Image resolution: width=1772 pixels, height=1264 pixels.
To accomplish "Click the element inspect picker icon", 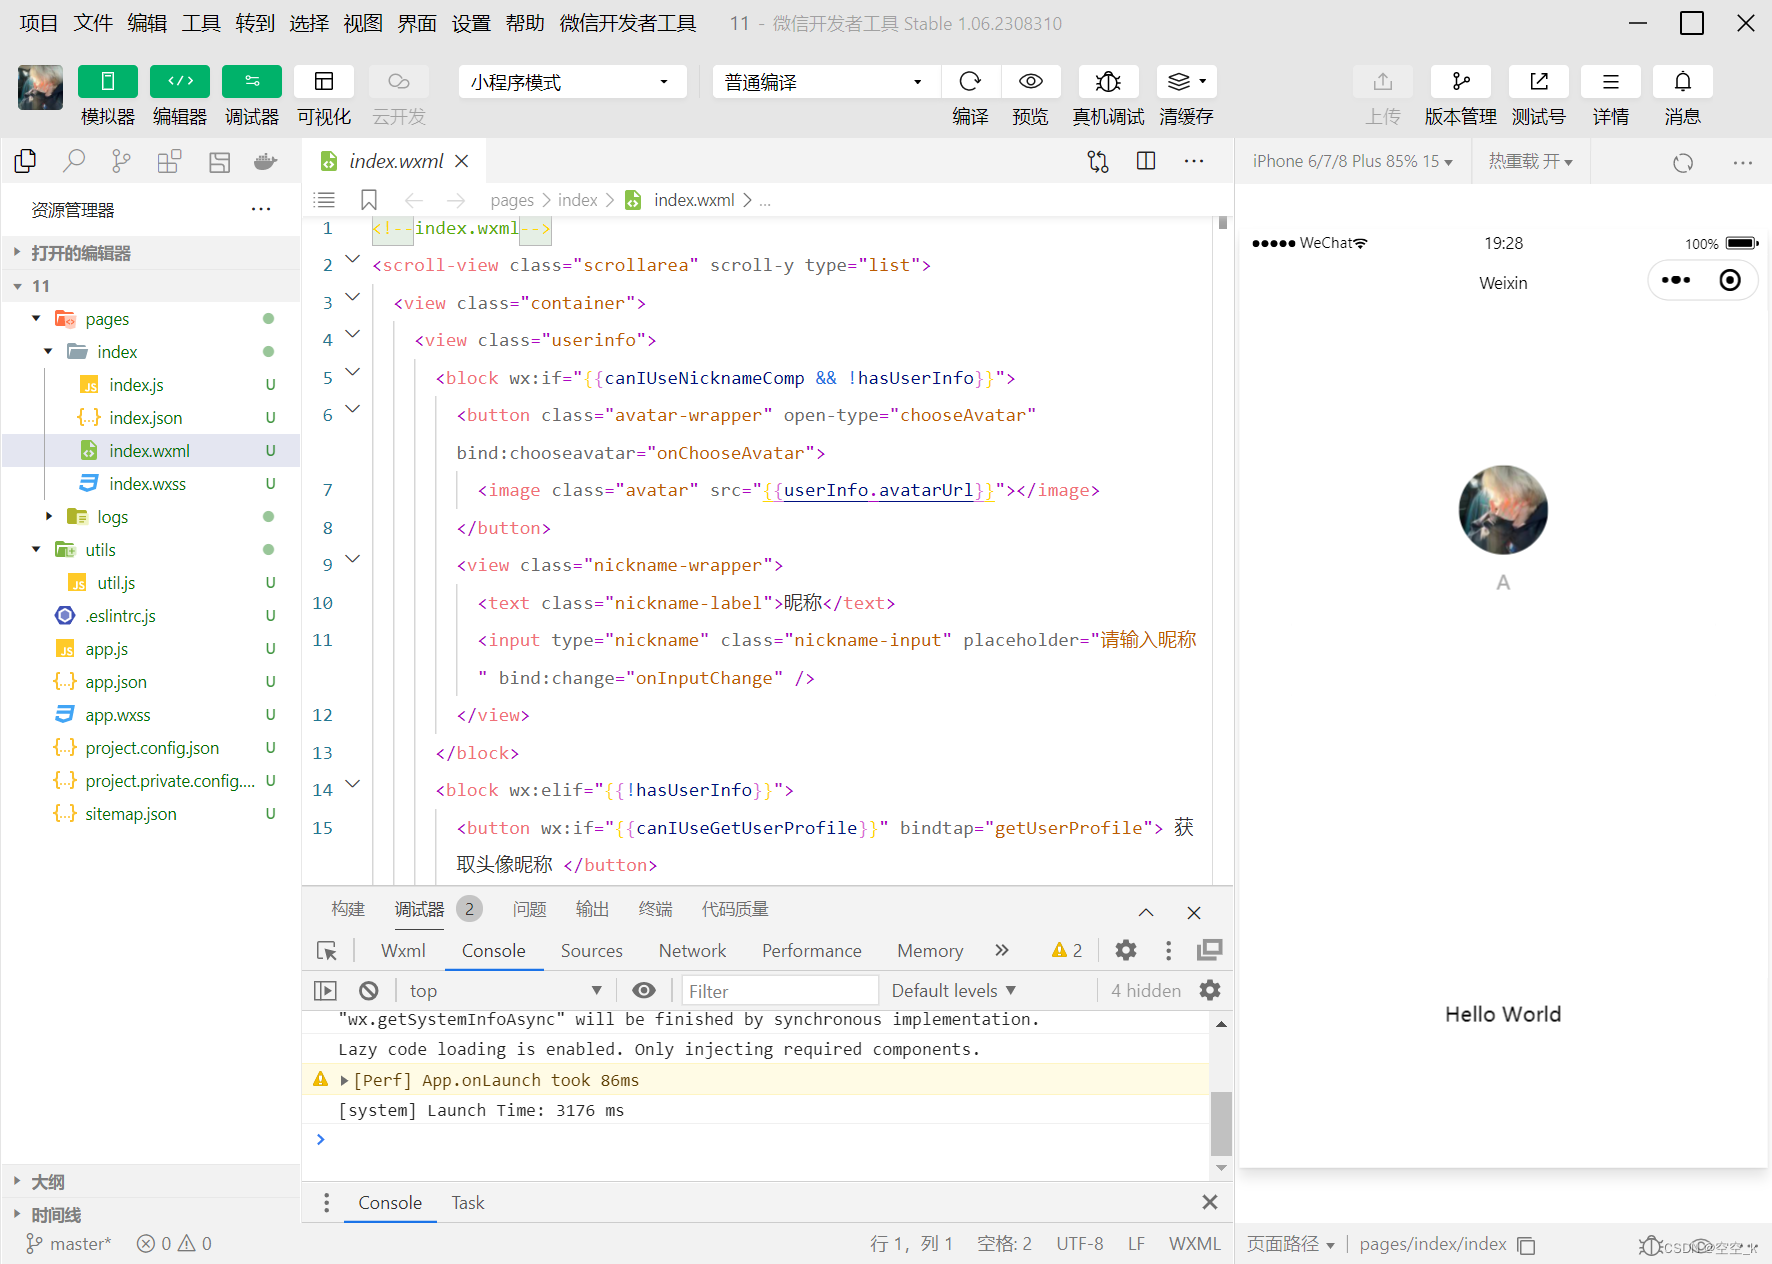I will [327, 951].
